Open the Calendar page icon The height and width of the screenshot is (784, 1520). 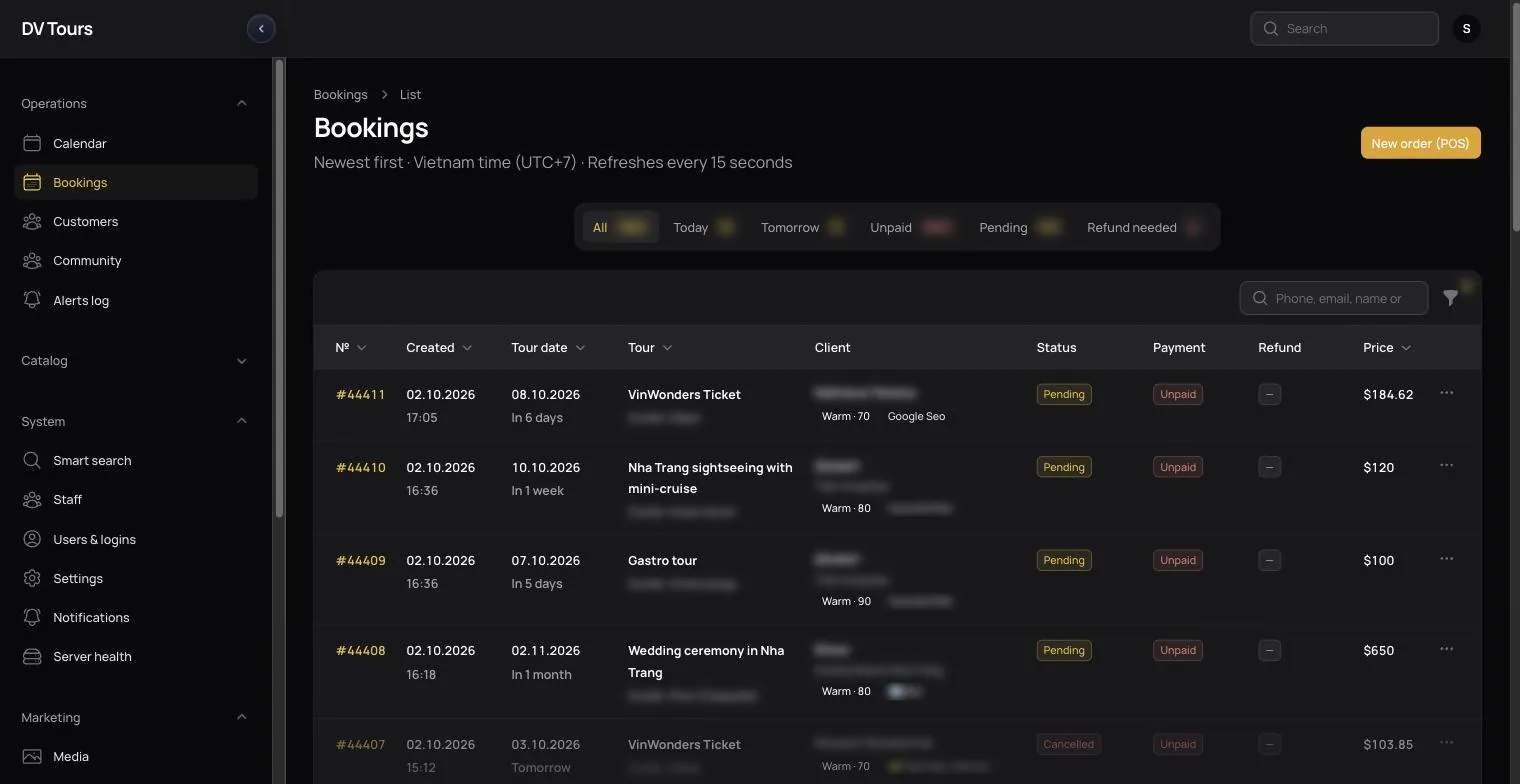pyautogui.click(x=32, y=143)
